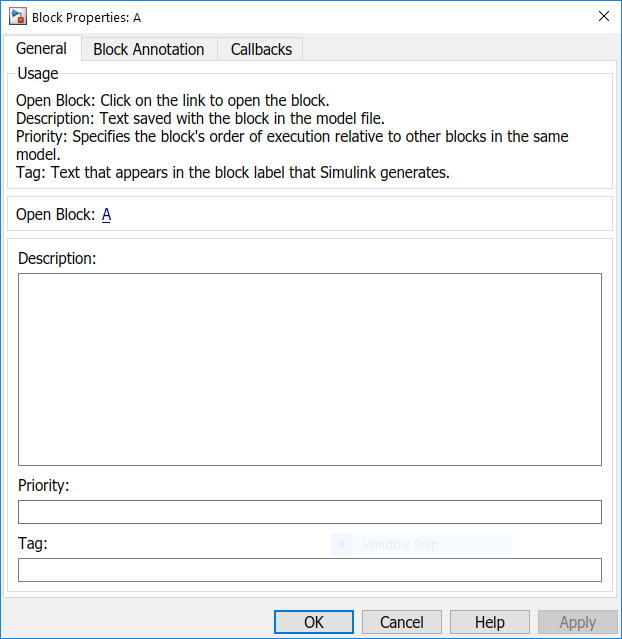Click the Apply button
Viewport: 622px width, 639px height.
(578, 622)
